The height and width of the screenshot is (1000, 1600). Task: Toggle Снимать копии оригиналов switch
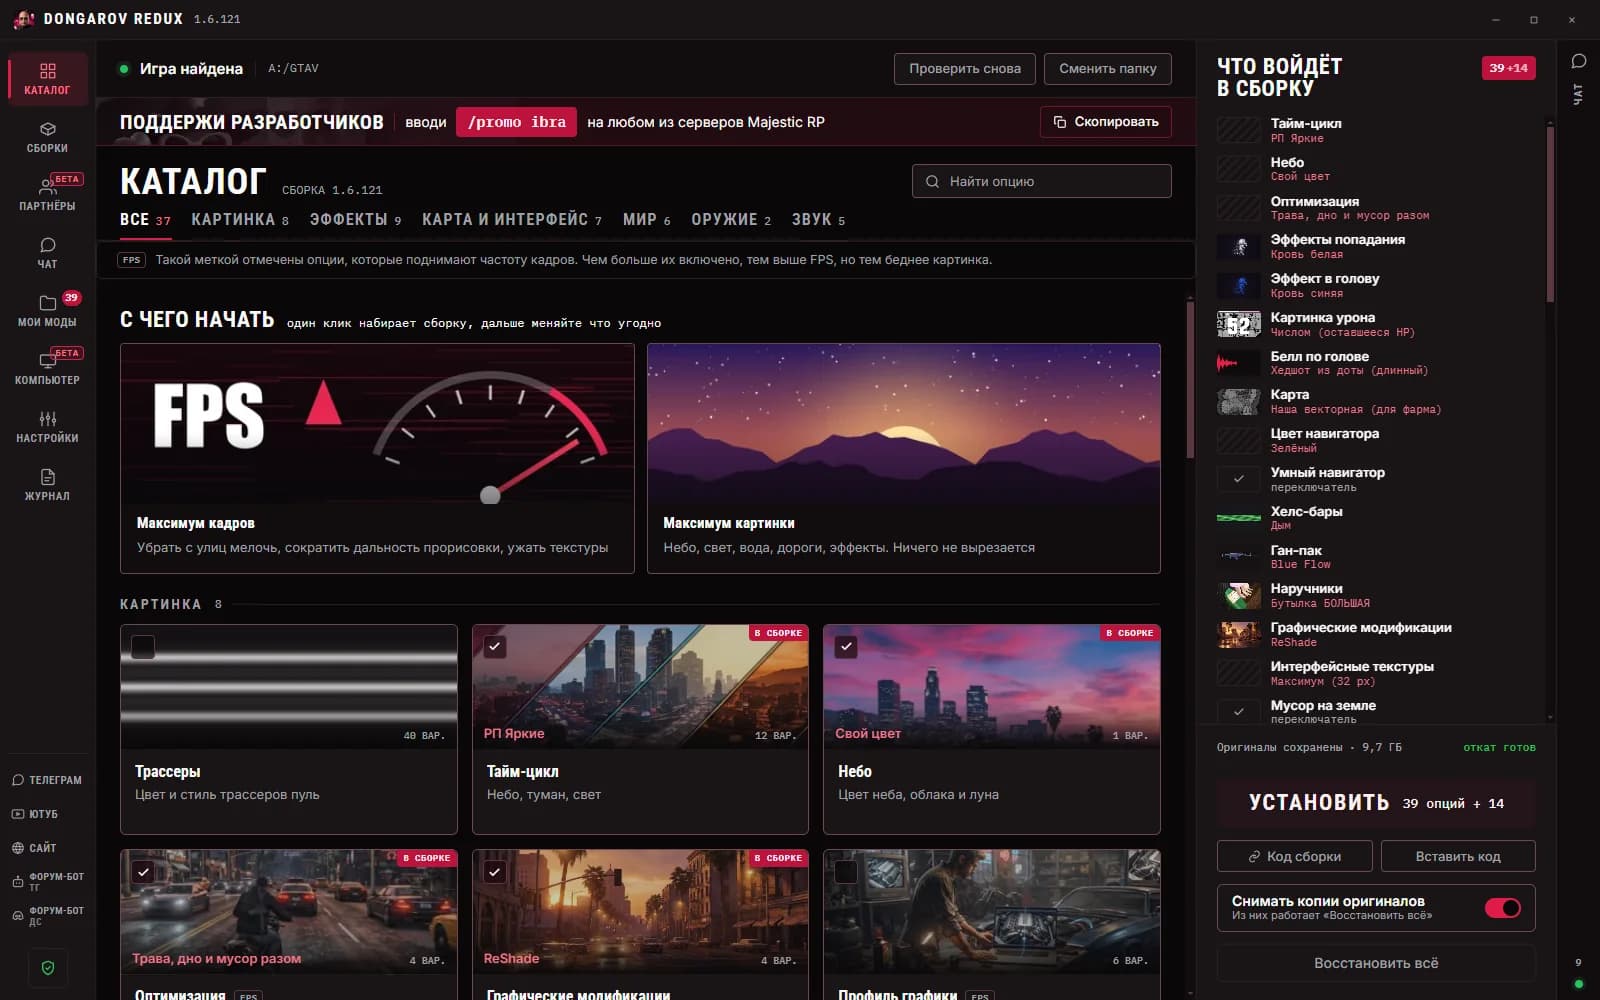(x=1502, y=908)
